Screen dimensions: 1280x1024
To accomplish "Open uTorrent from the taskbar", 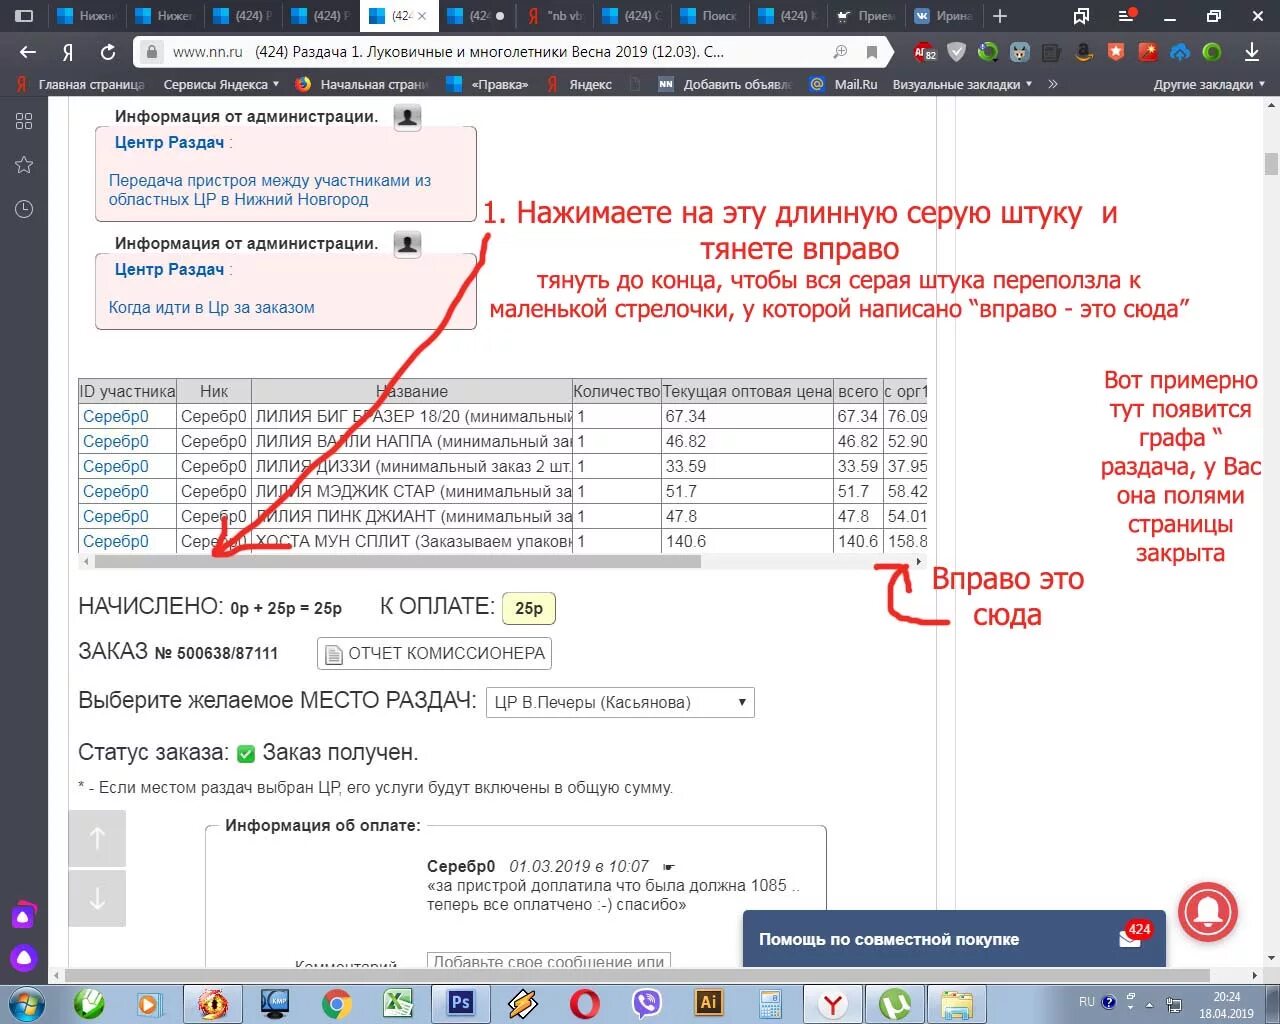I will coord(894,1002).
